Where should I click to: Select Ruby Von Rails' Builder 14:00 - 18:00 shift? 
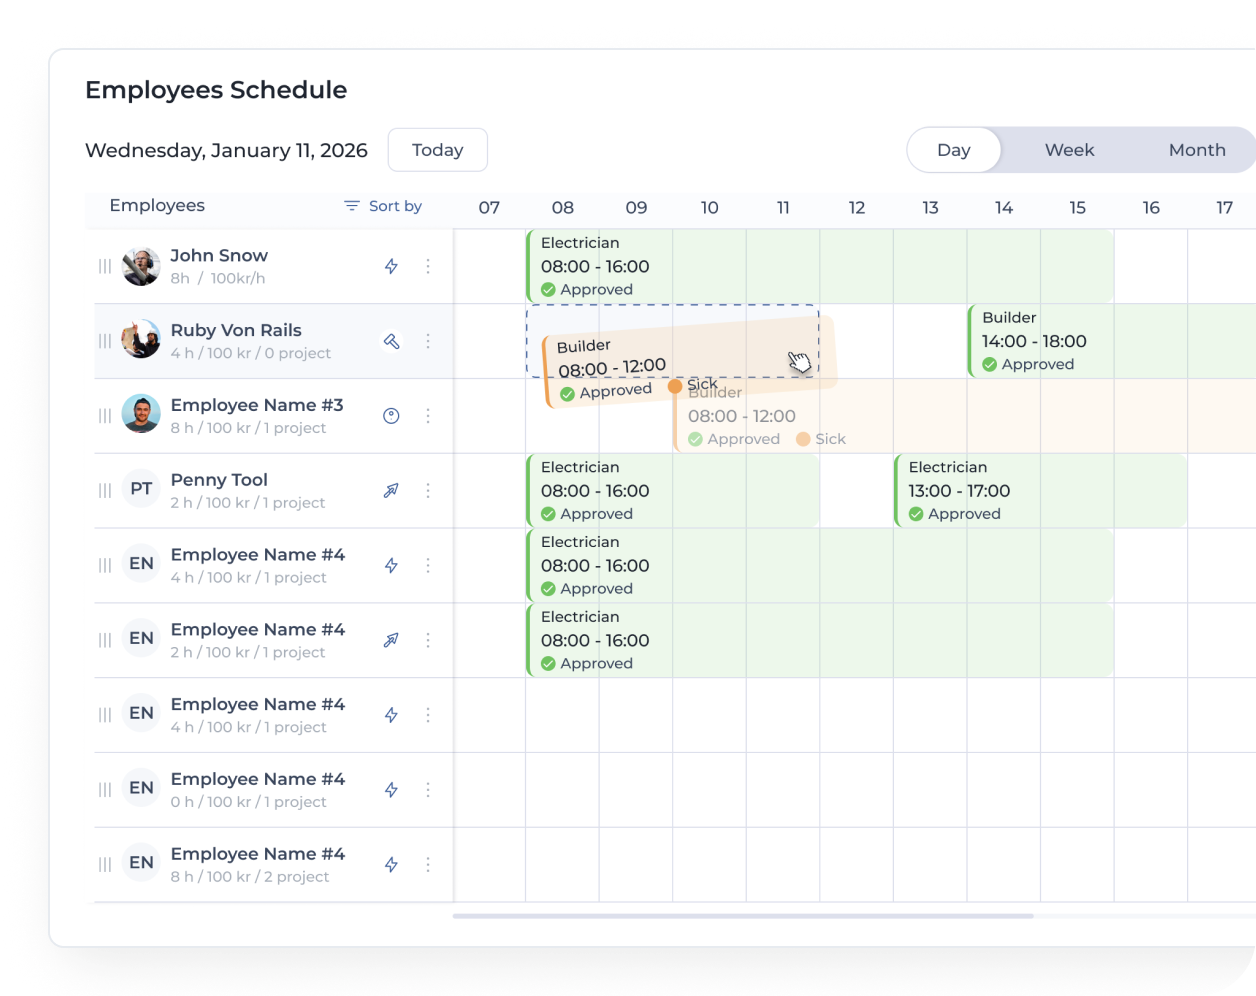(1112, 341)
